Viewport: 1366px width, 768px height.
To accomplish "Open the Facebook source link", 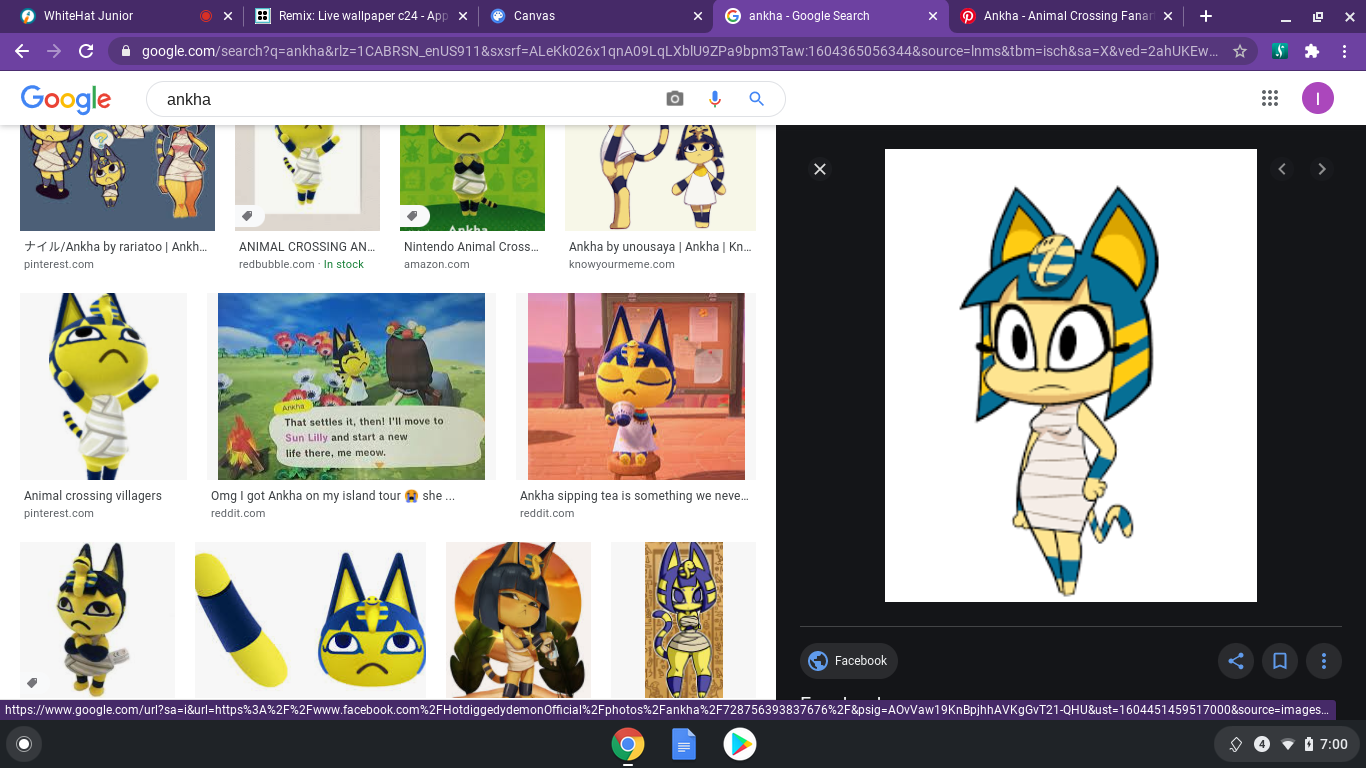I will 849,661.
